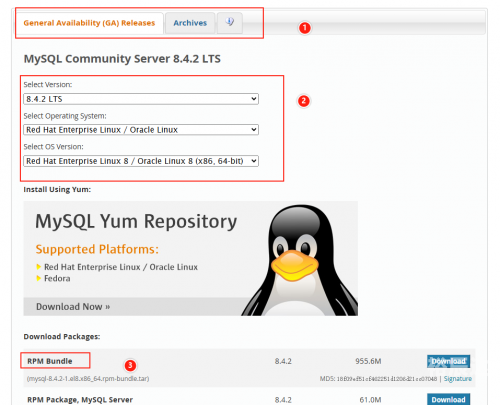
Task: Select the MD5 checksum text for RPM Bundle
Action: [x=378, y=379]
